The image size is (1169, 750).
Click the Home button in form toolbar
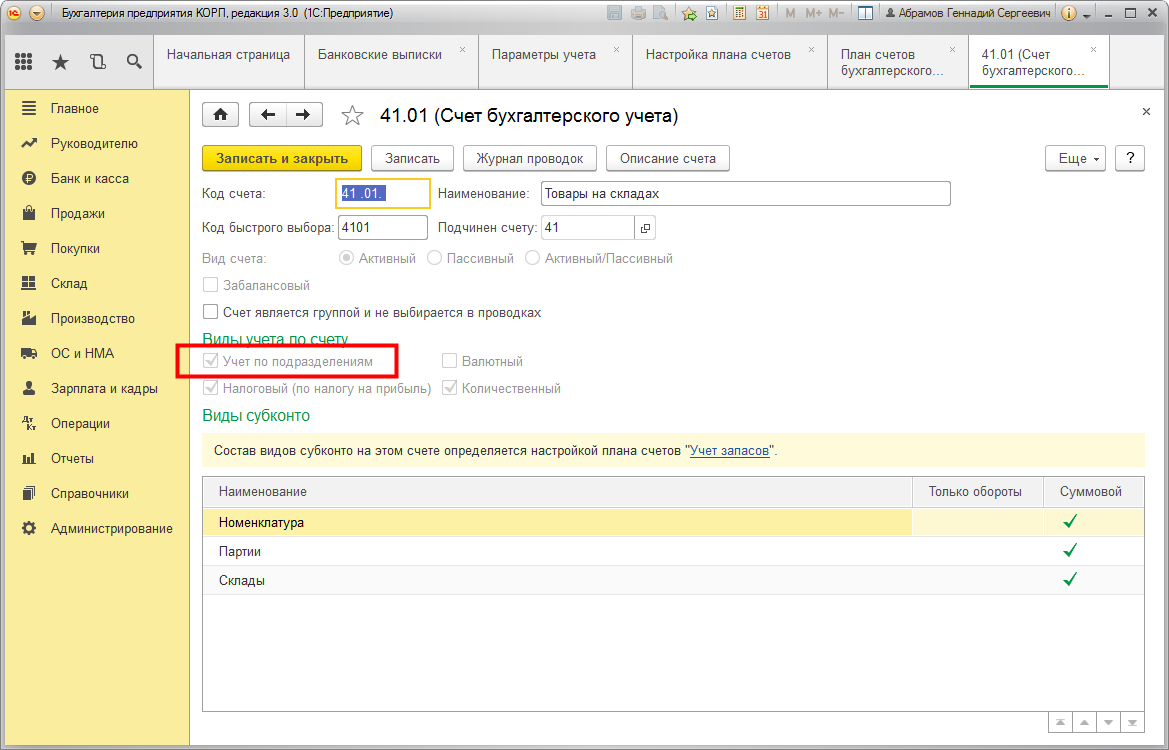click(221, 115)
